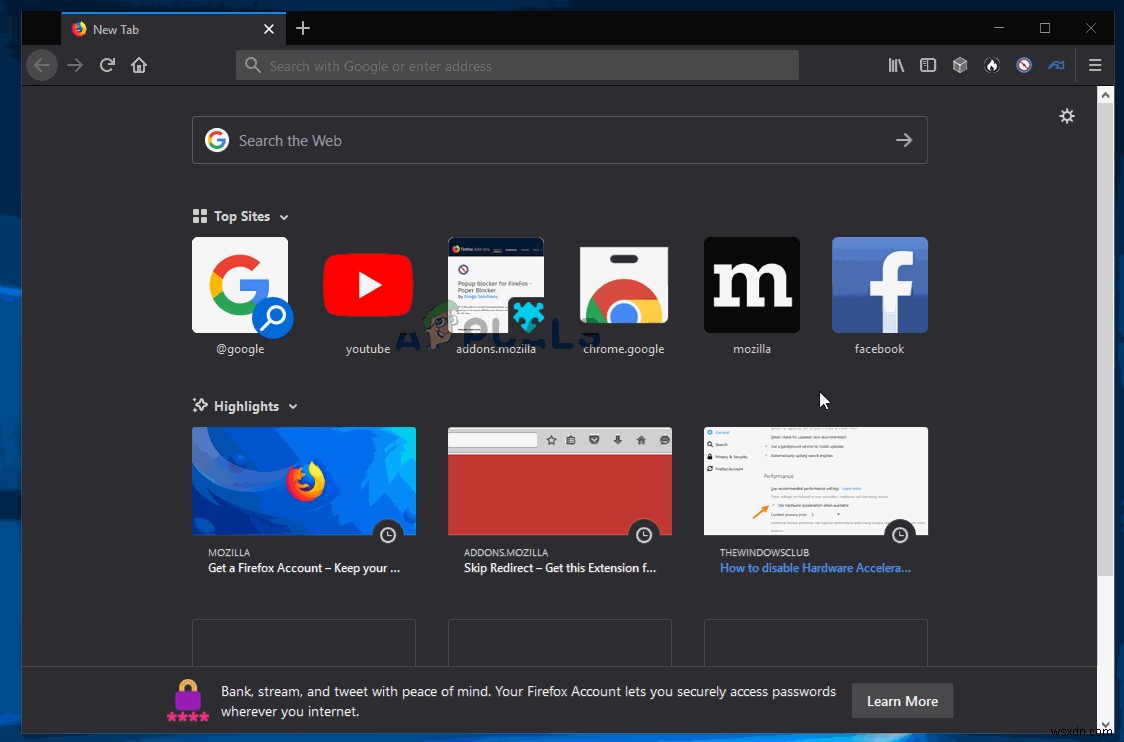Click the Learn More button
Screen dimensions: 1124x742
(x=902, y=701)
